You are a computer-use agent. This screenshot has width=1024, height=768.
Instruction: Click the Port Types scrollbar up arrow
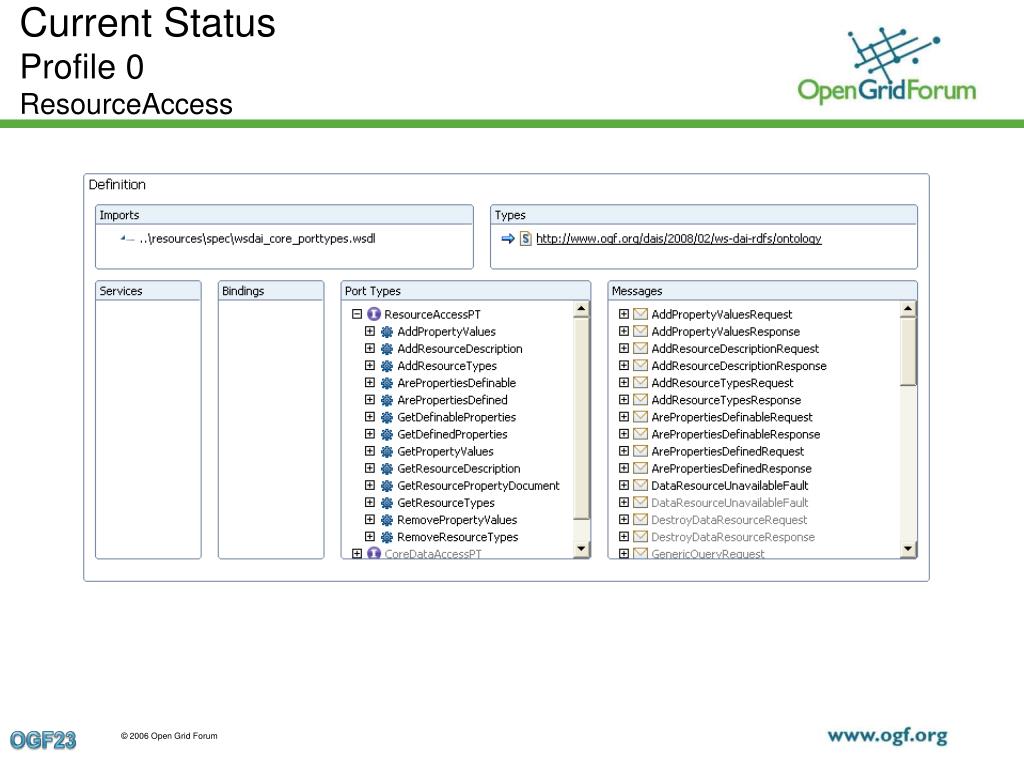pyautogui.click(x=581, y=309)
